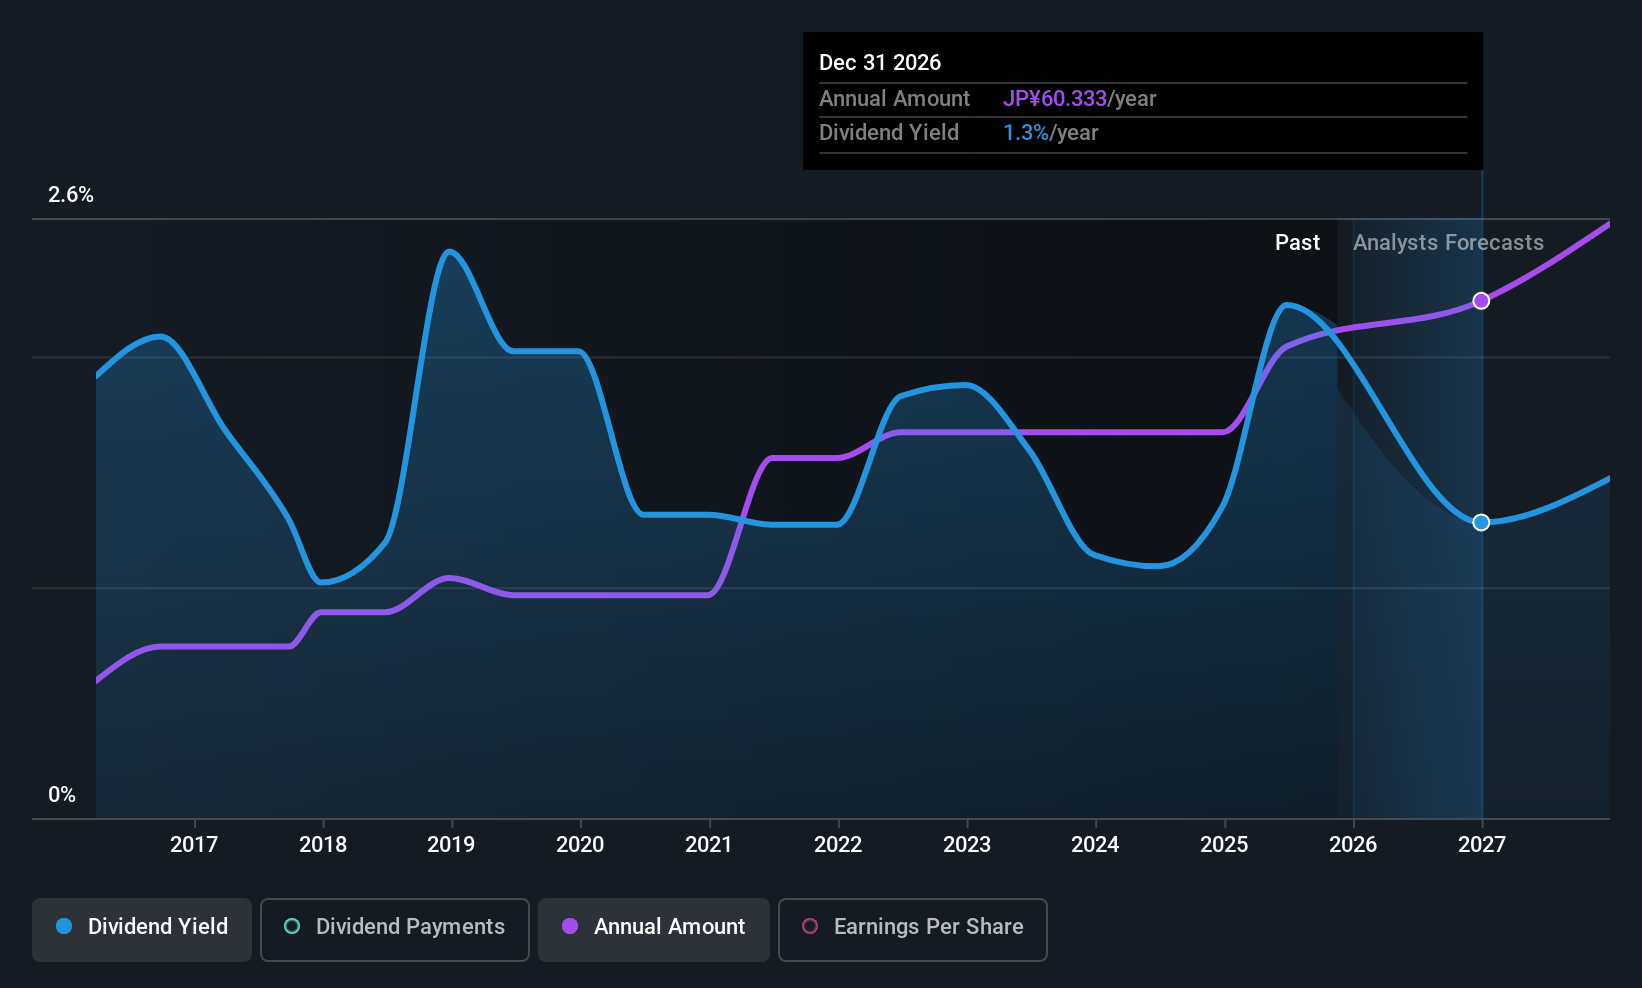Select the purple data point at 2027
Image resolution: width=1642 pixels, height=988 pixels.
coord(1481,301)
